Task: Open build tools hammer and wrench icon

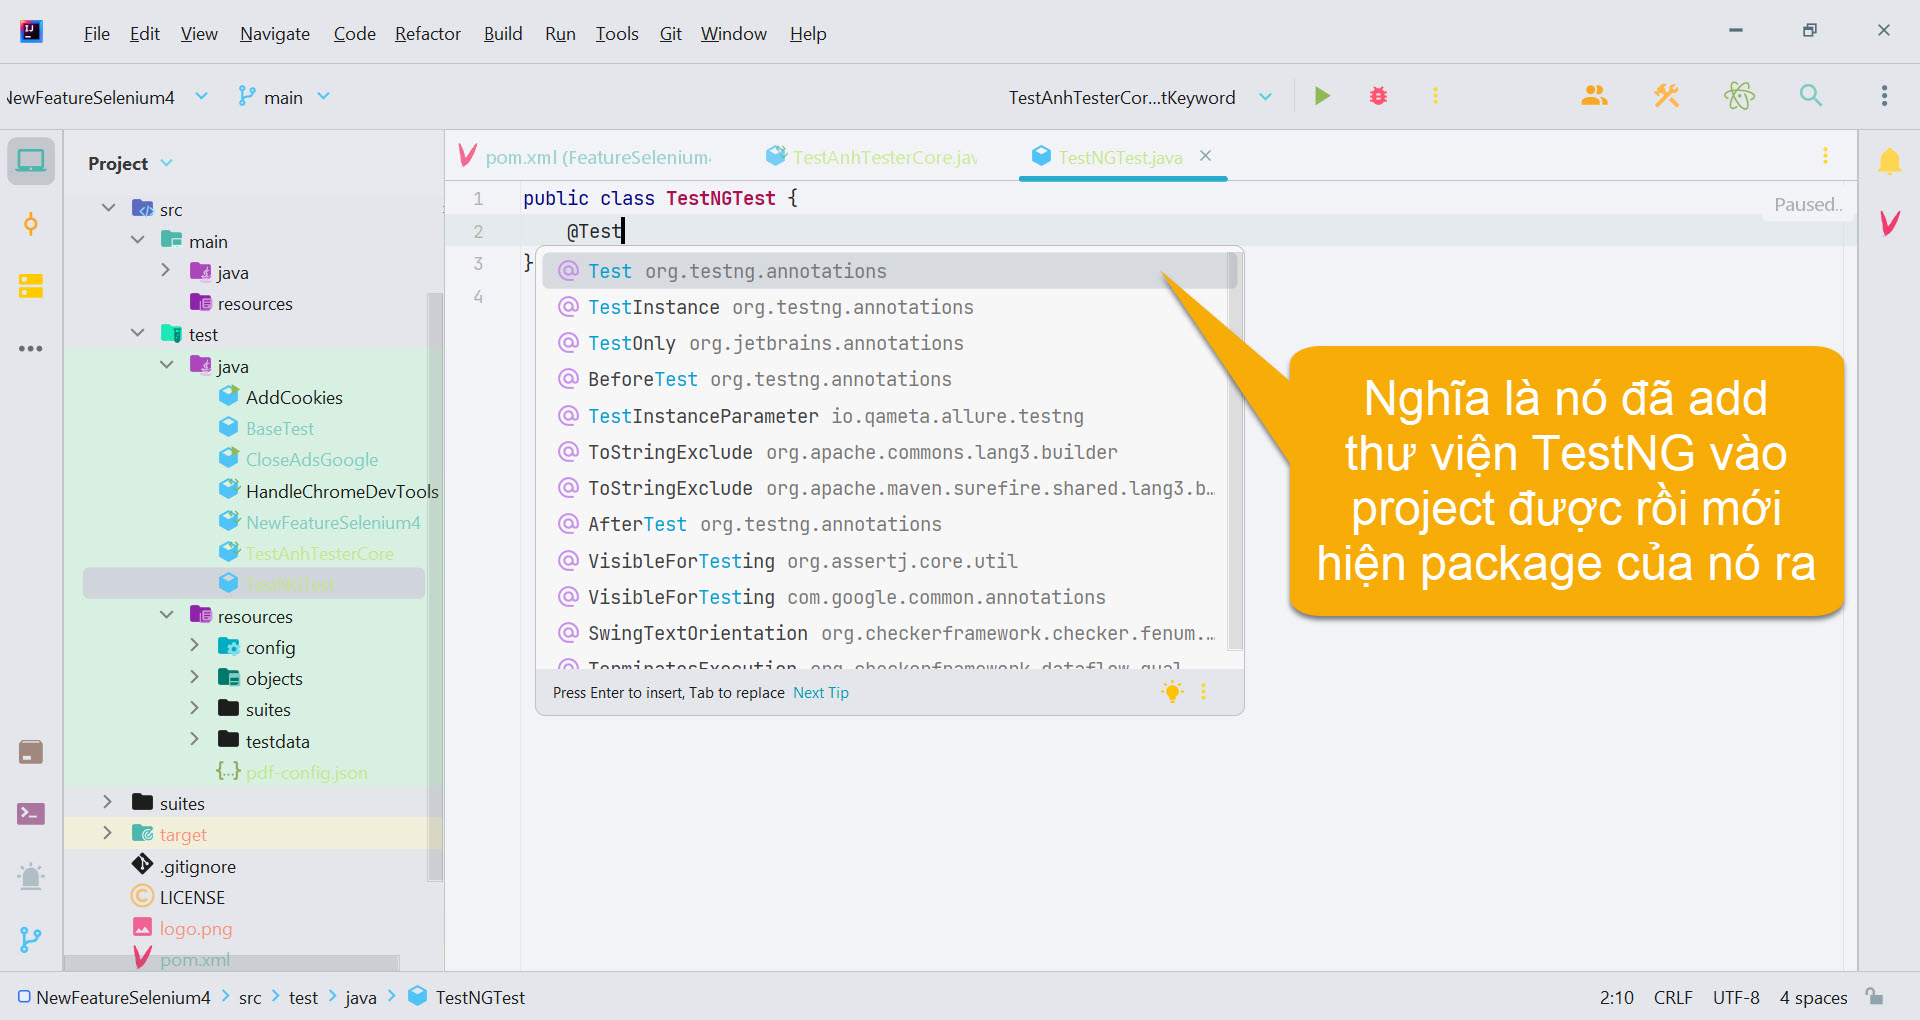Action: (x=1666, y=96)
